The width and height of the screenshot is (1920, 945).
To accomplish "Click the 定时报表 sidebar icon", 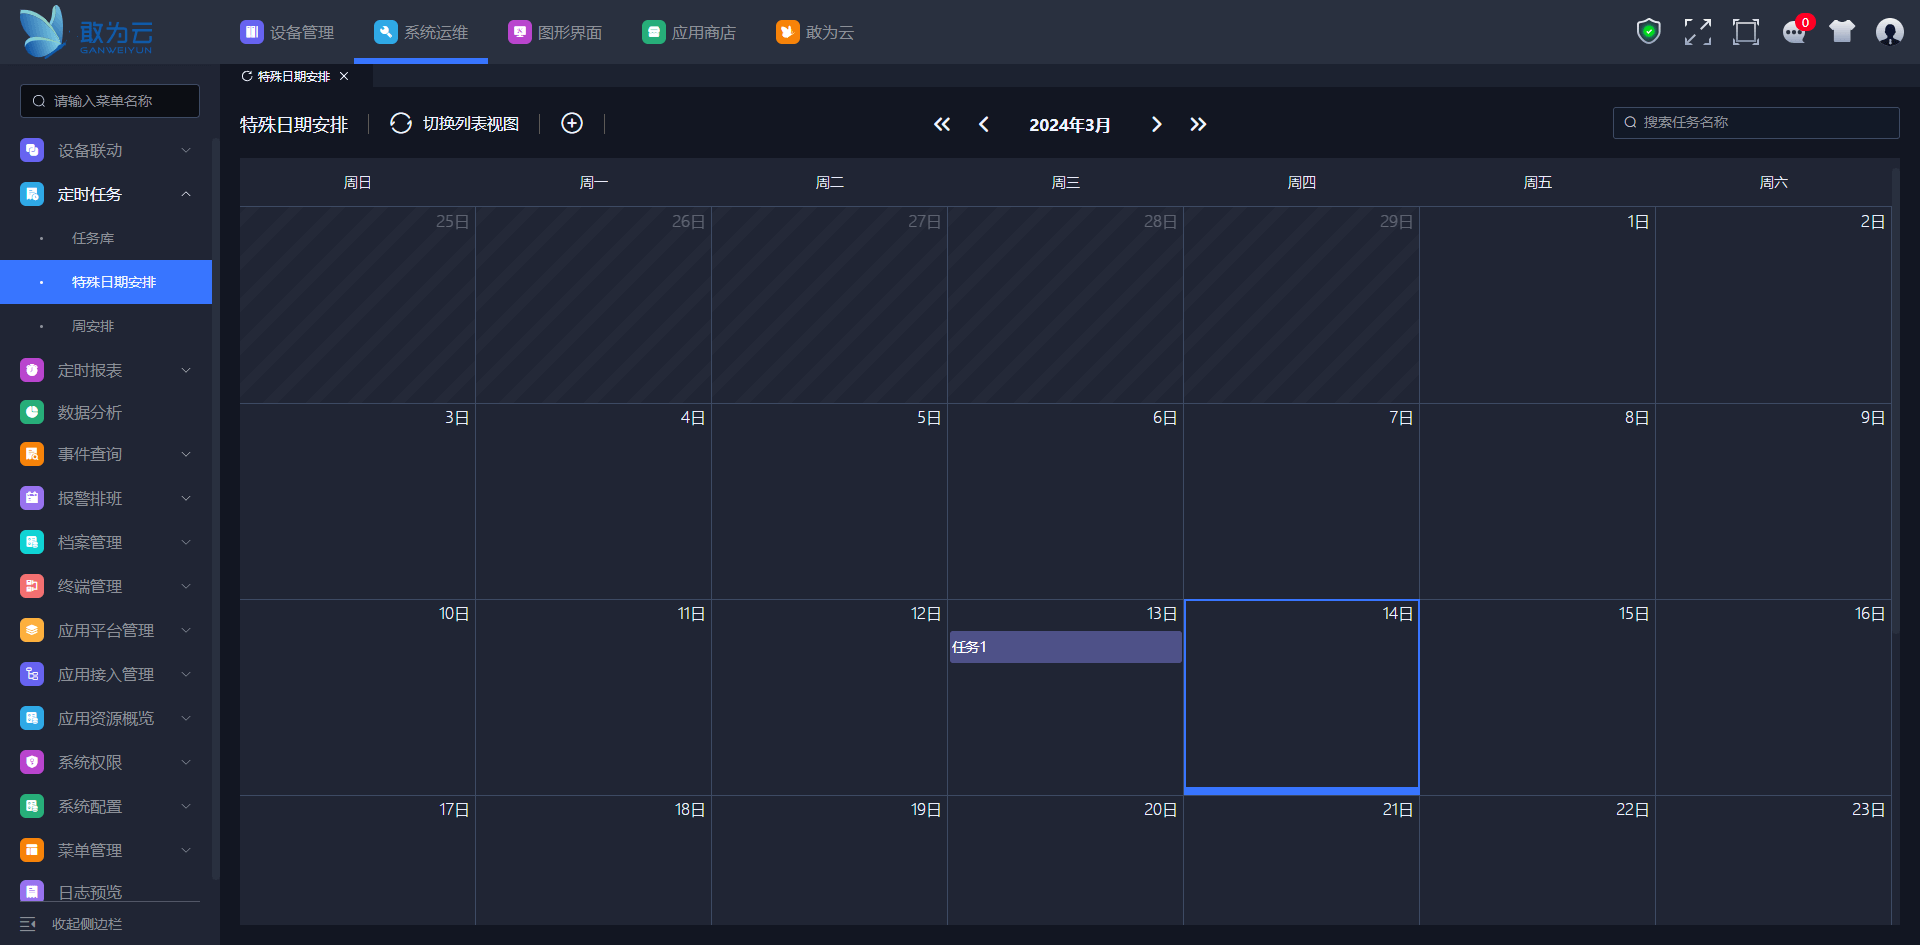I will 32,370.
